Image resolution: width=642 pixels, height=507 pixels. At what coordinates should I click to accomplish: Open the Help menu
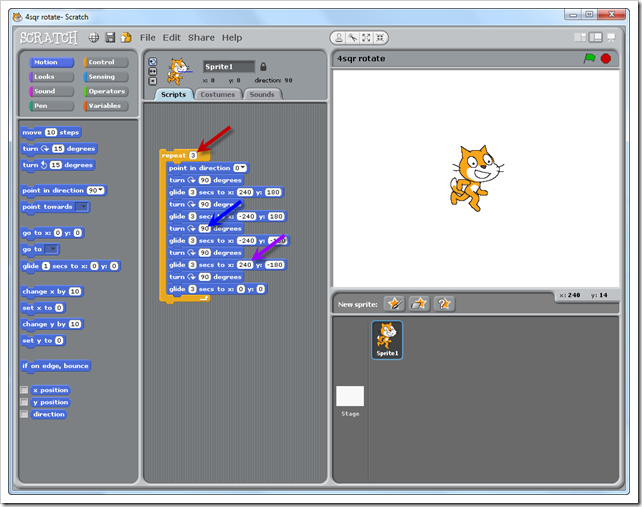pos(232,38)
